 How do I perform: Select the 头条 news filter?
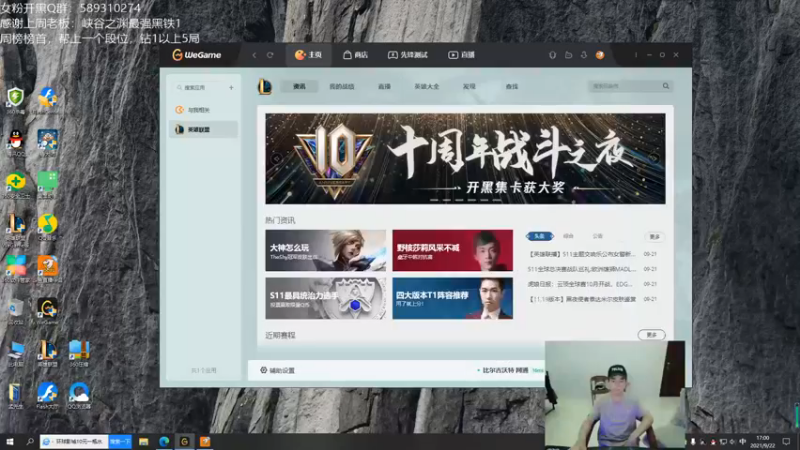coord(539,236)
